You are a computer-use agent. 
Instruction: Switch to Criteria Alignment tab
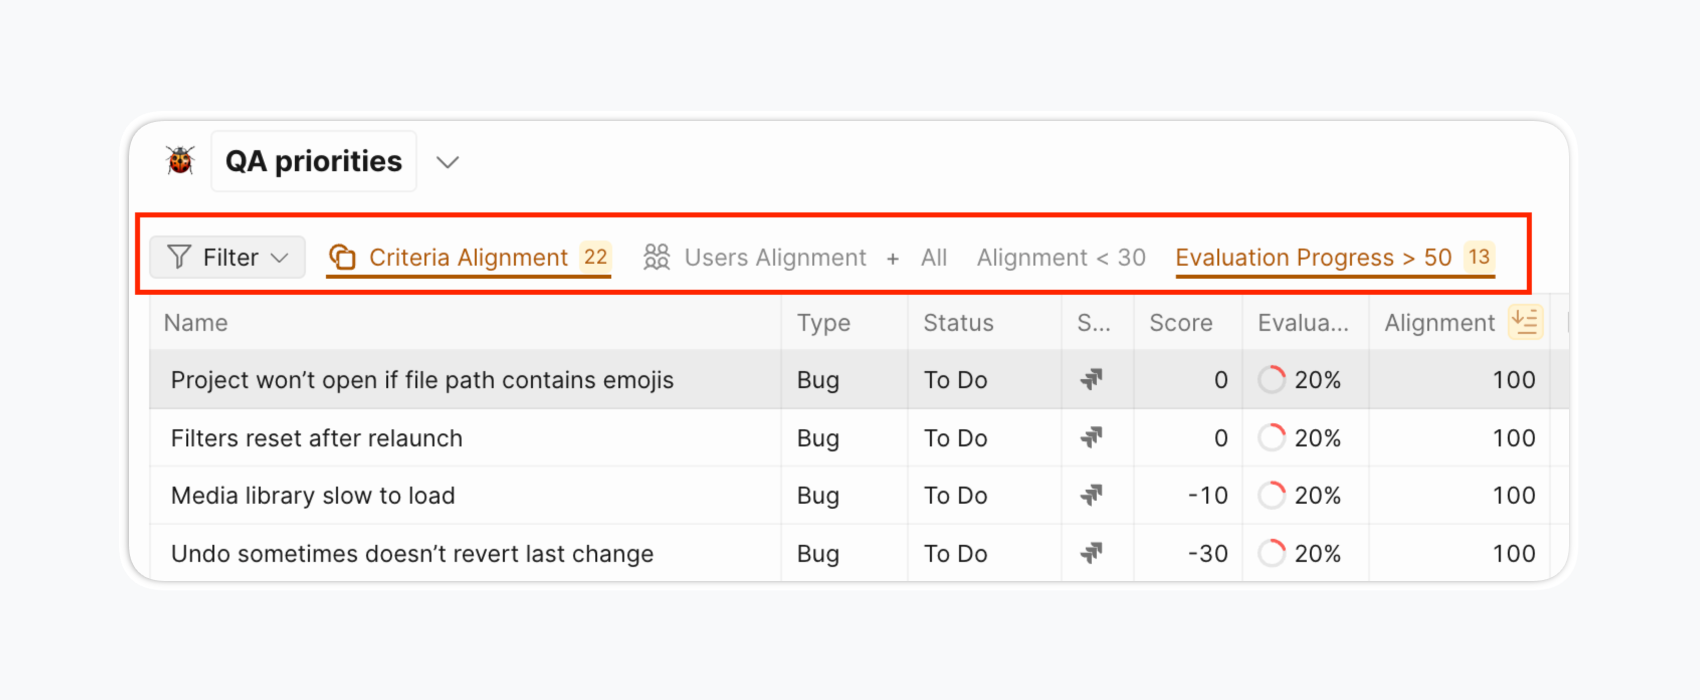tap(468, 258)
